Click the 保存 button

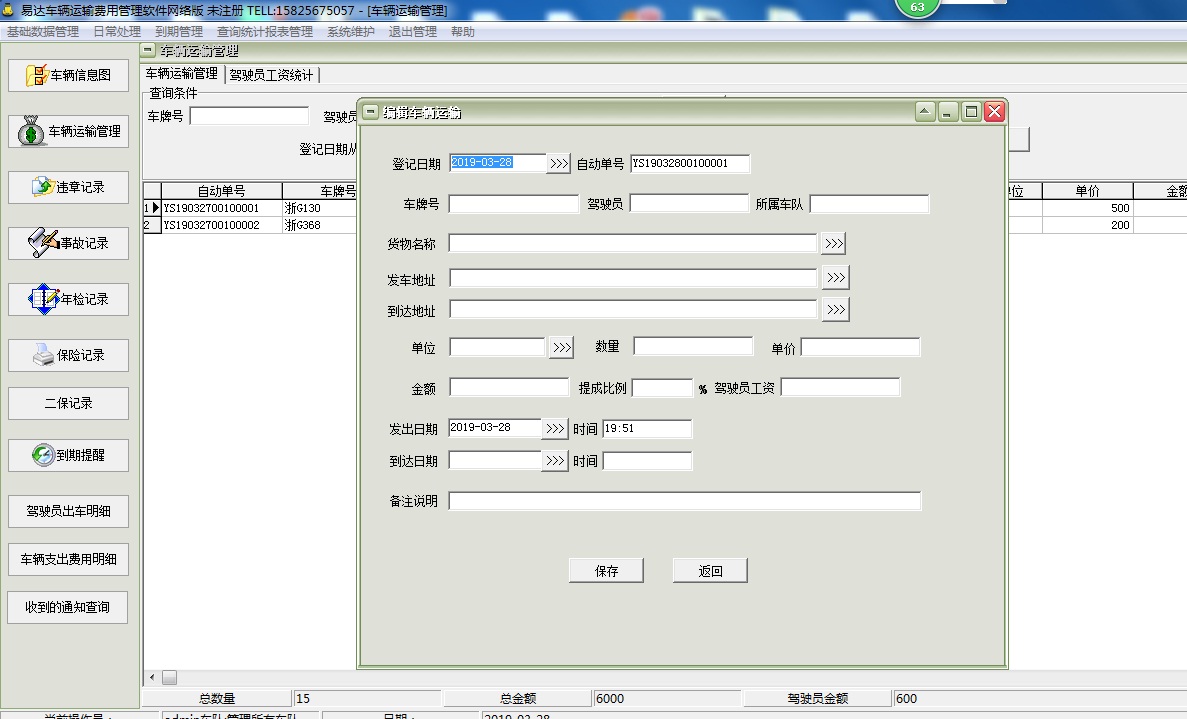(x=606, y=571)
